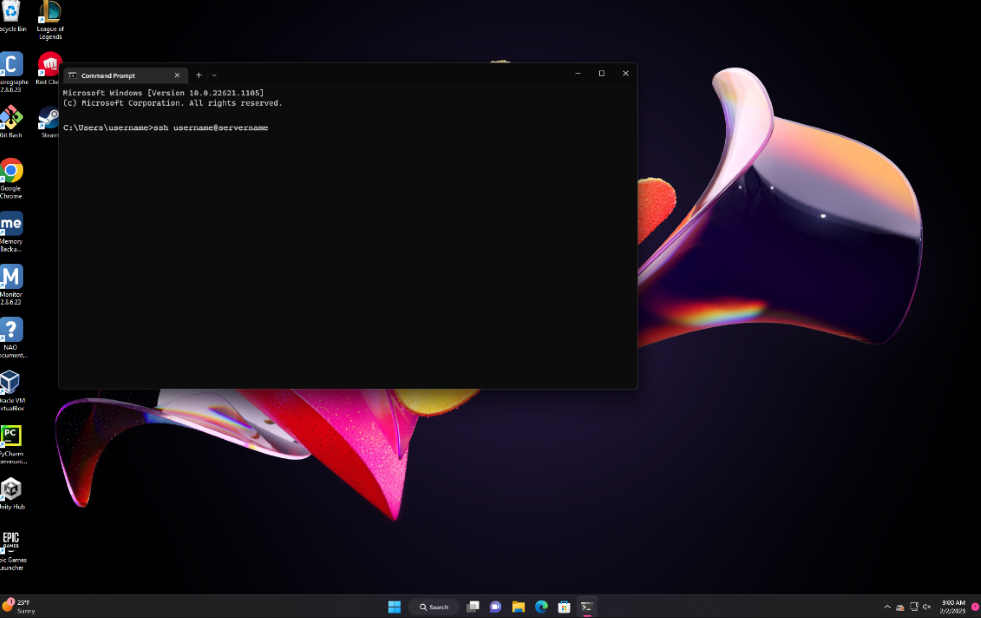This screenshot has height=618, width=981.
Task: Click the muted volume tray icon
Action: 927,607
